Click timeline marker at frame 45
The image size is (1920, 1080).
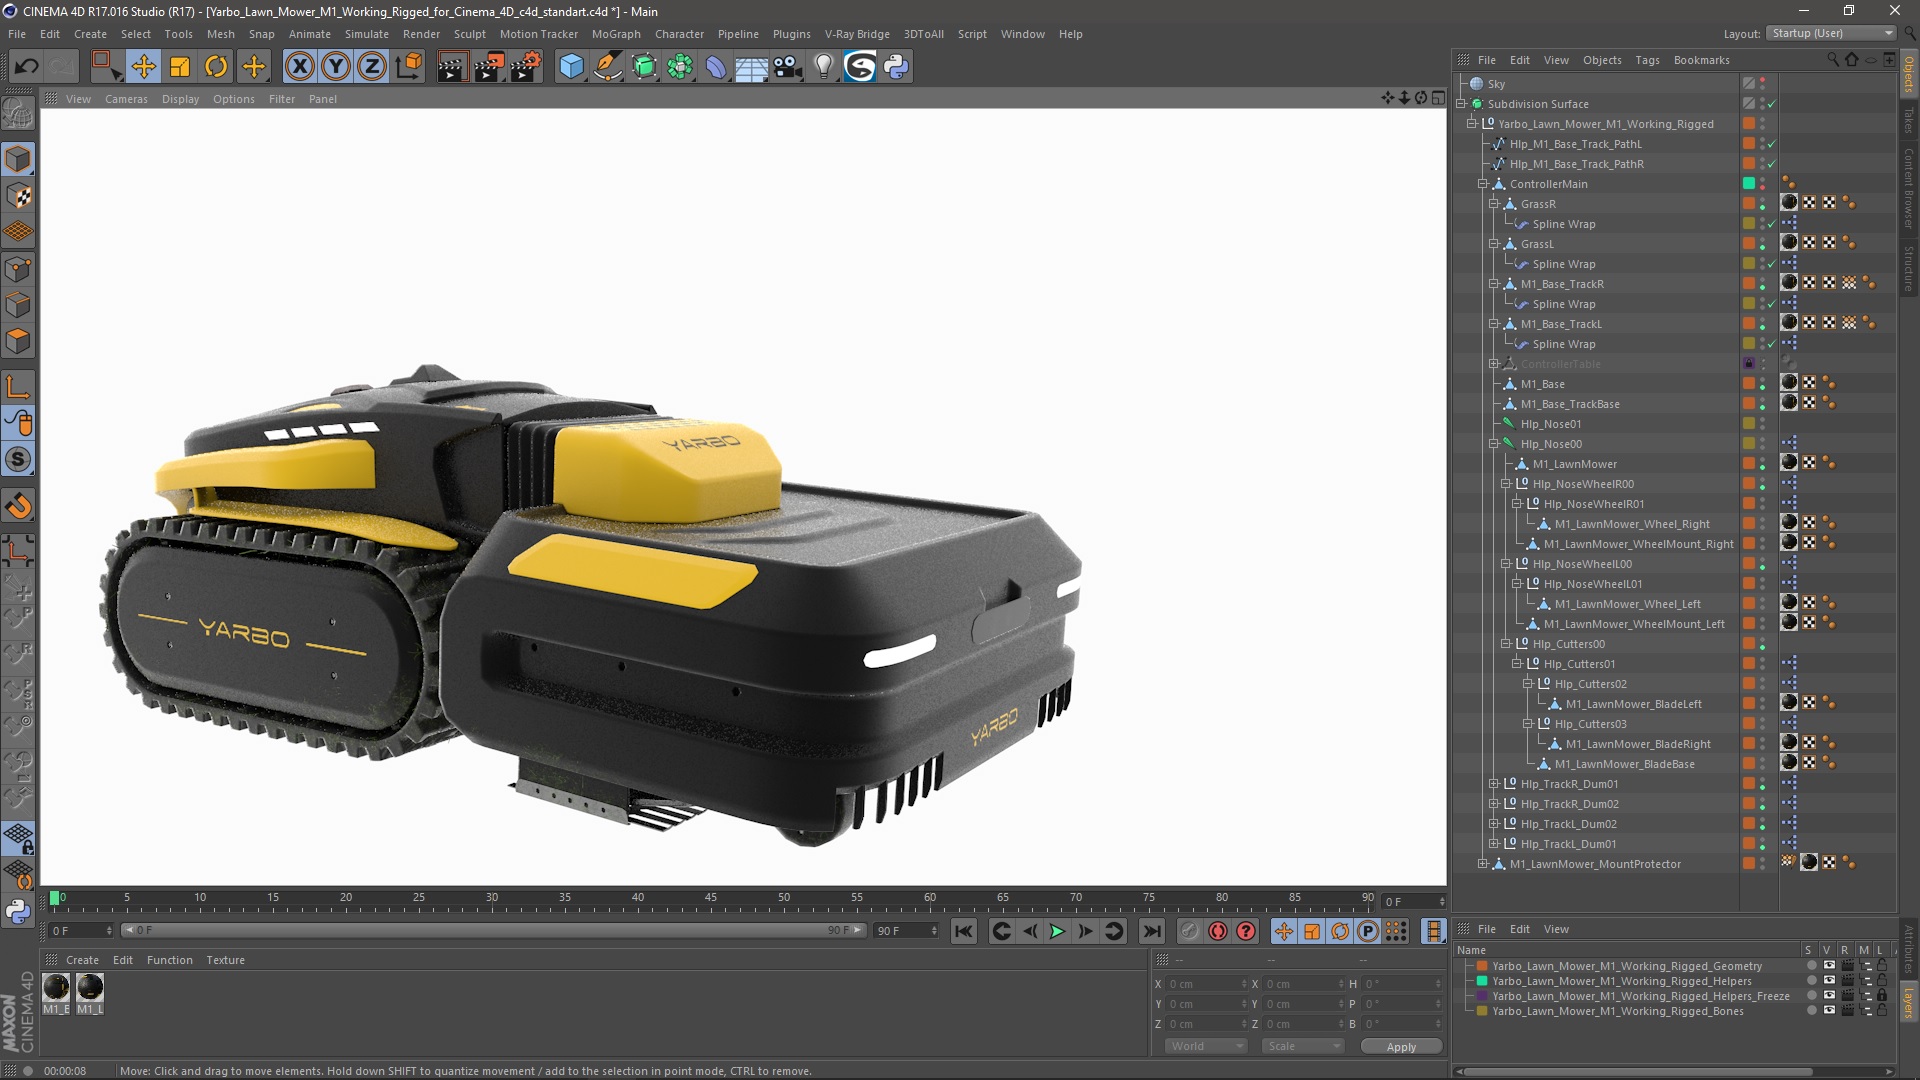point(711,899)
